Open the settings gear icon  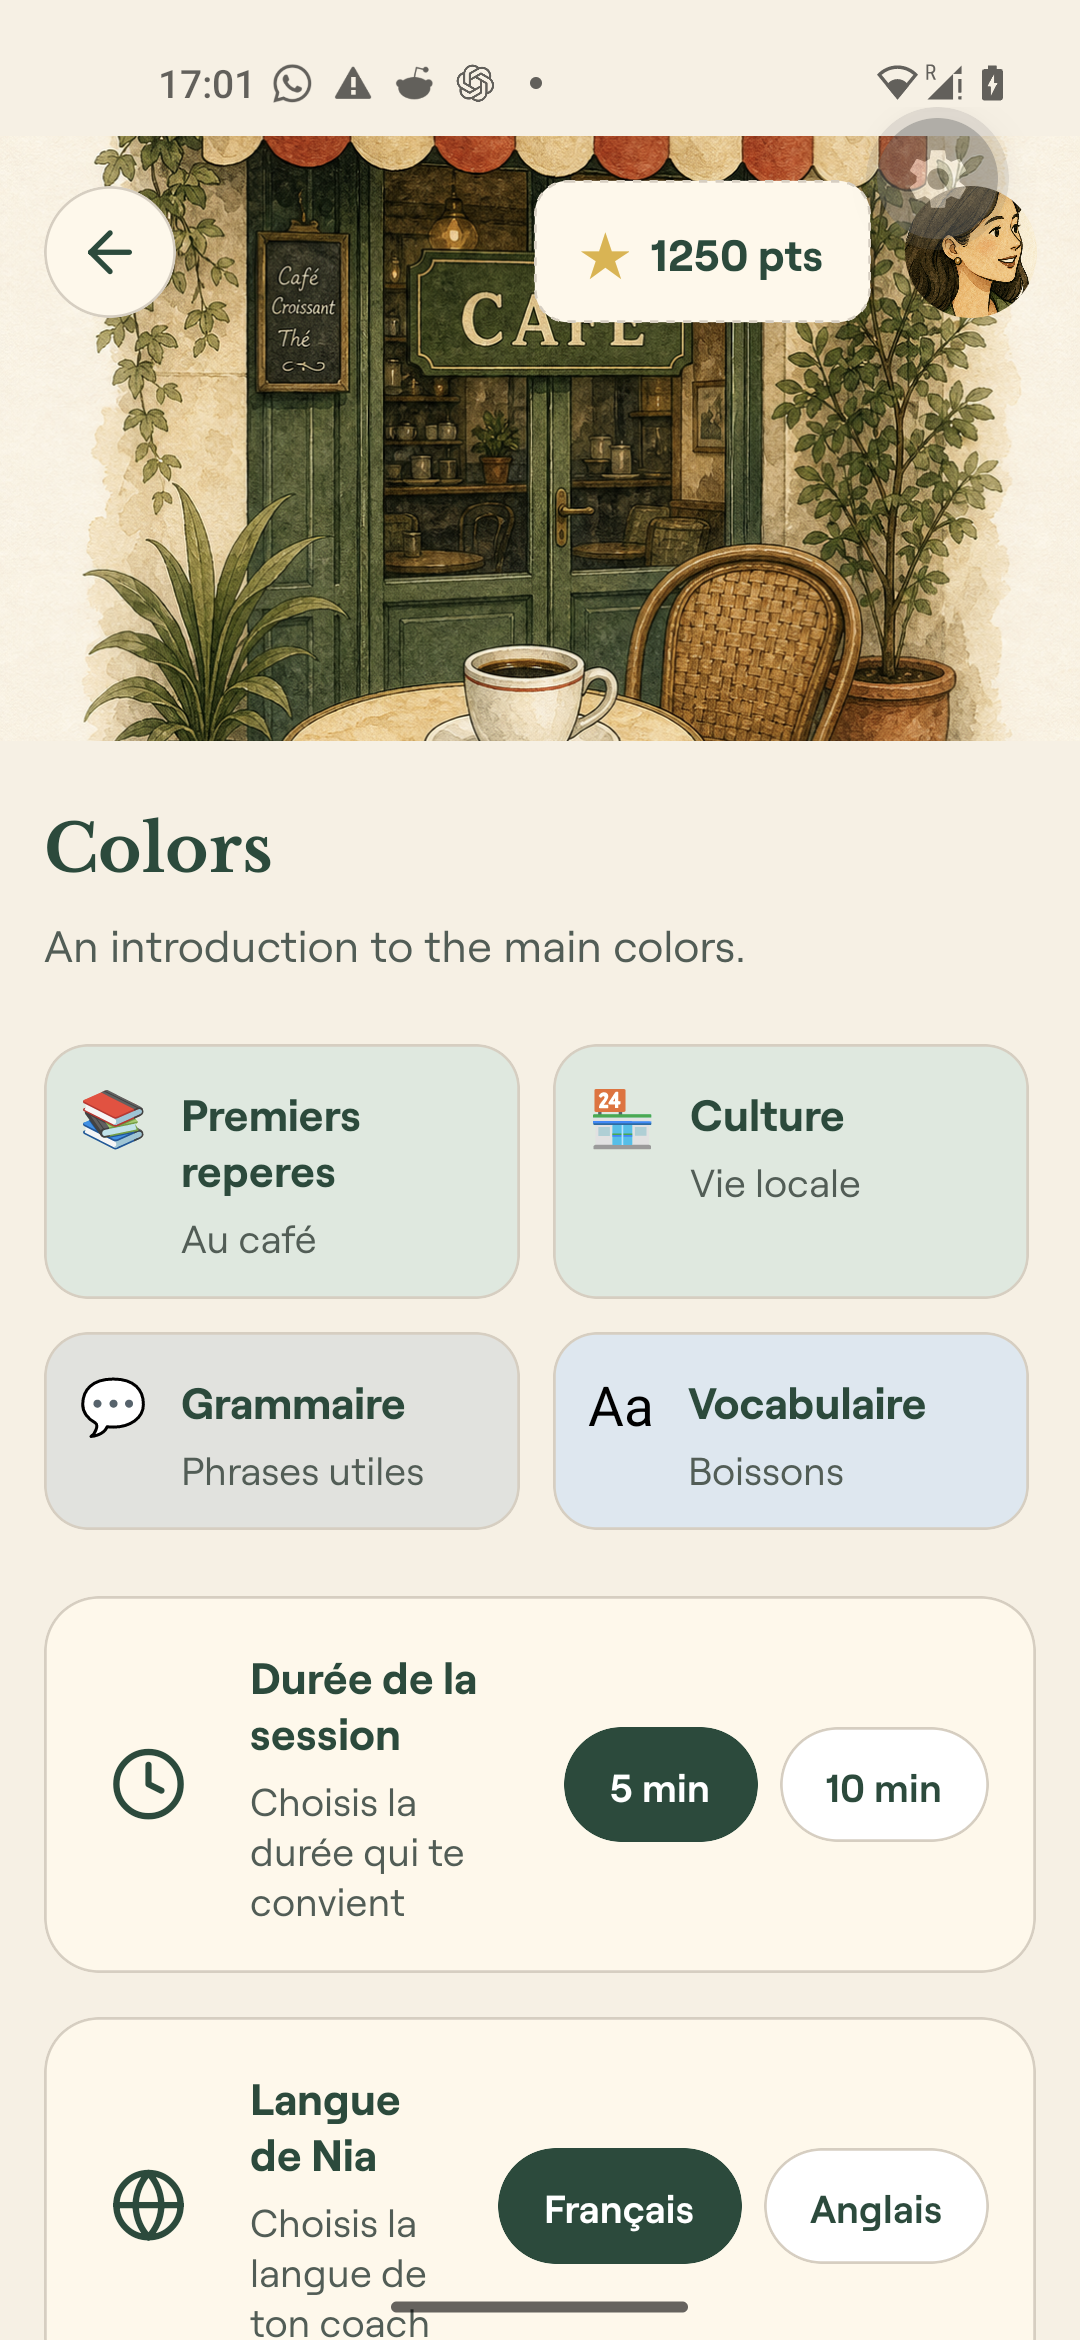(x=937, y=178)
